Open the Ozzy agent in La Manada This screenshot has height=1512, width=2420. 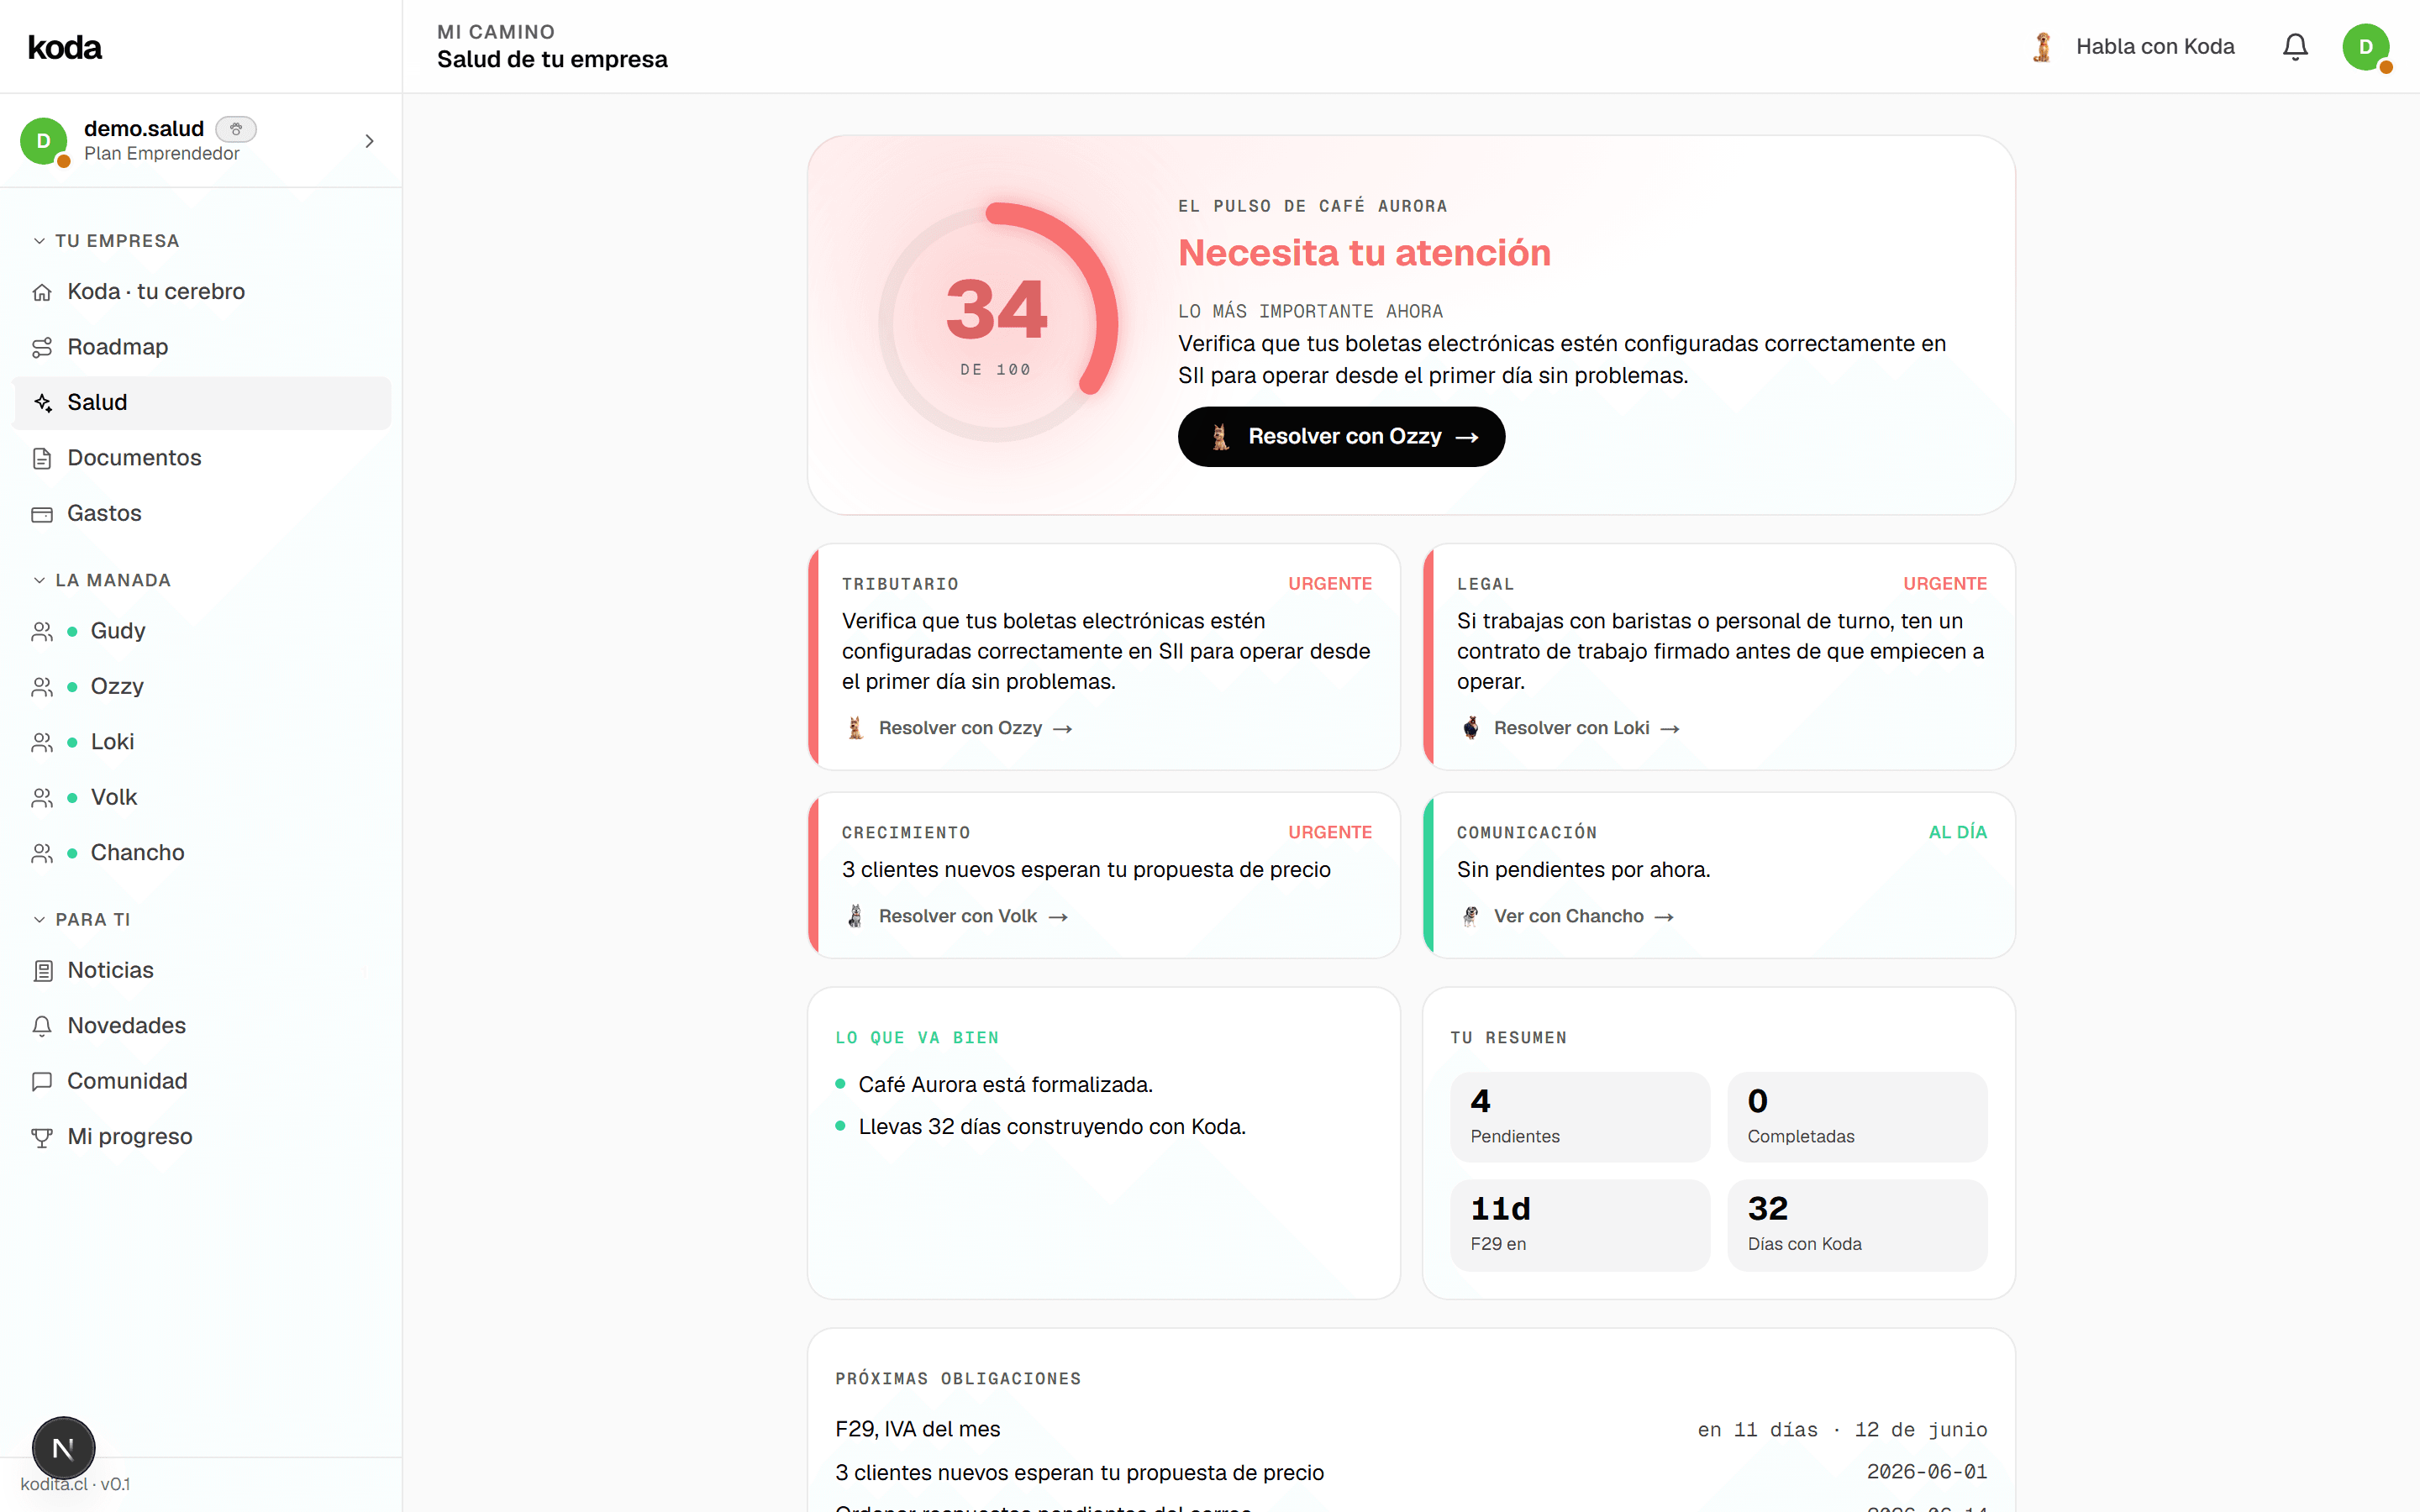click(202, 687)
